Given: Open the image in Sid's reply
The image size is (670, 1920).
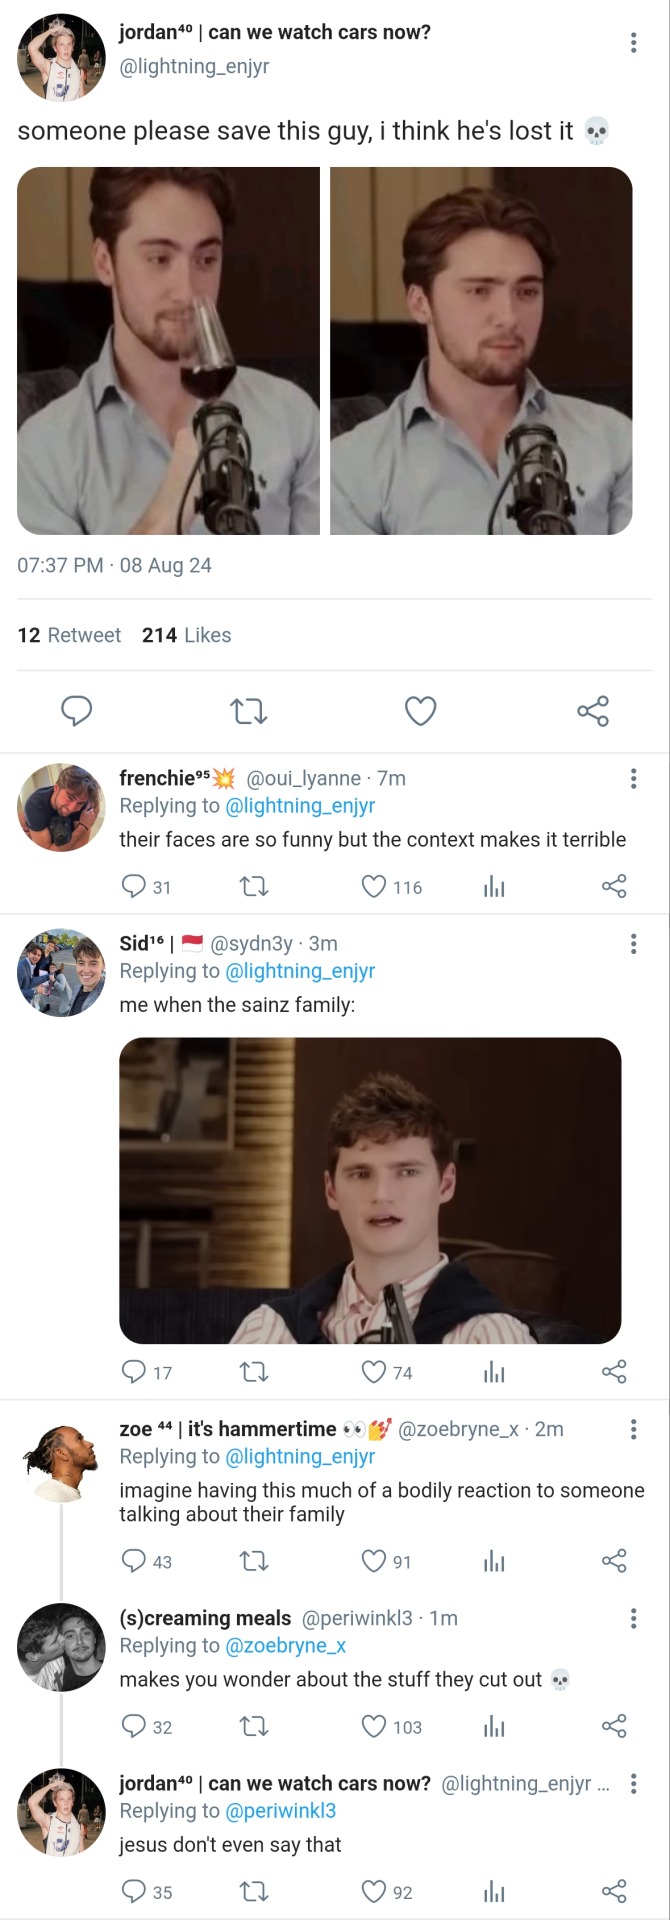Looking at the screenshot, I should coord(370,1190).
